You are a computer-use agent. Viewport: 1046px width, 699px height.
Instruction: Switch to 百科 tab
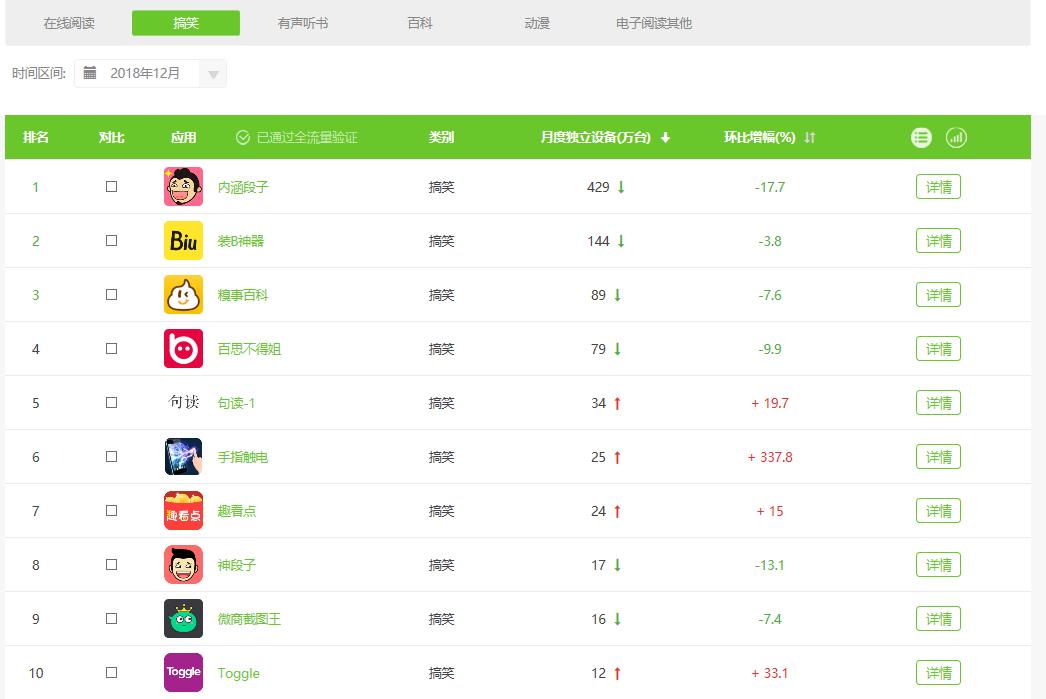(420, 23)
